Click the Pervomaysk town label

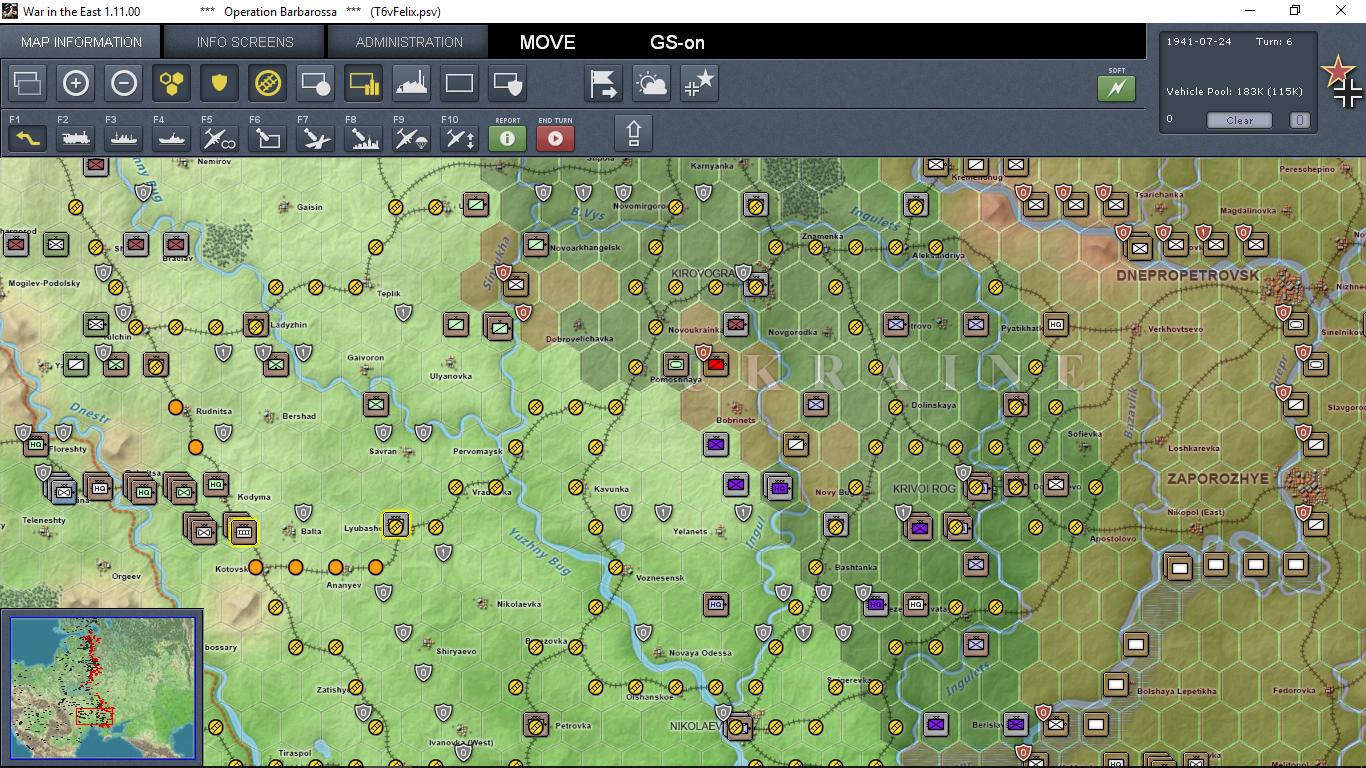[478, 452]
